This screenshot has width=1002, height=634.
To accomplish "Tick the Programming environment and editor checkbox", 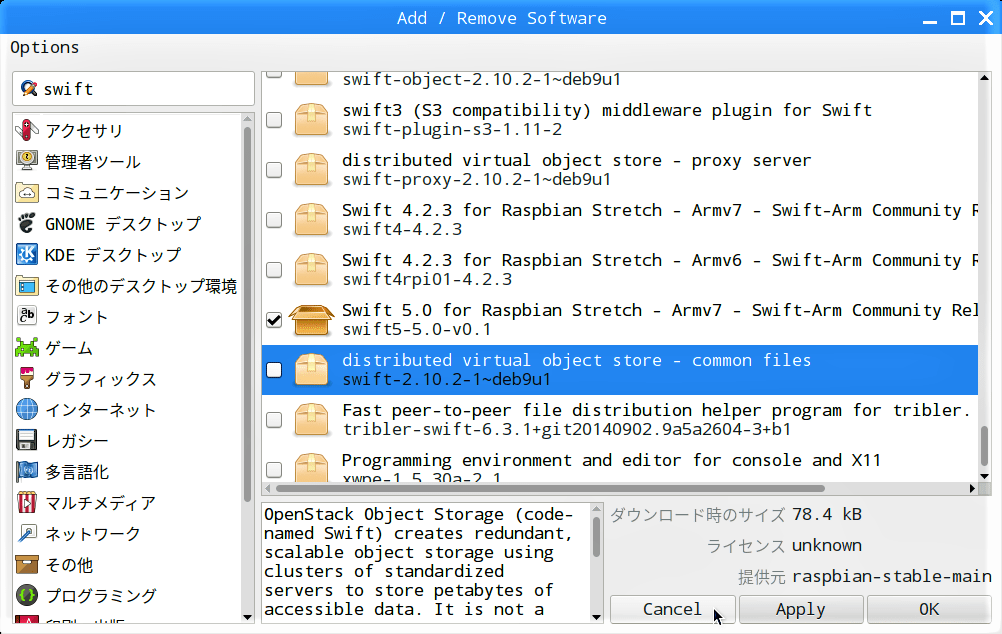I will pyautogui.click(x=274, y=469).
